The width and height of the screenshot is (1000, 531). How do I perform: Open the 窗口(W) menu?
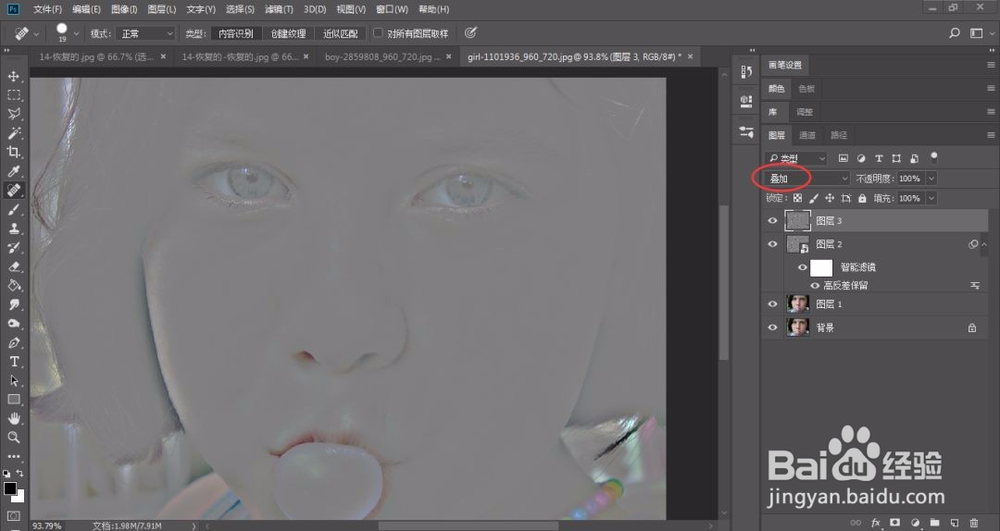pyautogui.click(x=392, y=9)
